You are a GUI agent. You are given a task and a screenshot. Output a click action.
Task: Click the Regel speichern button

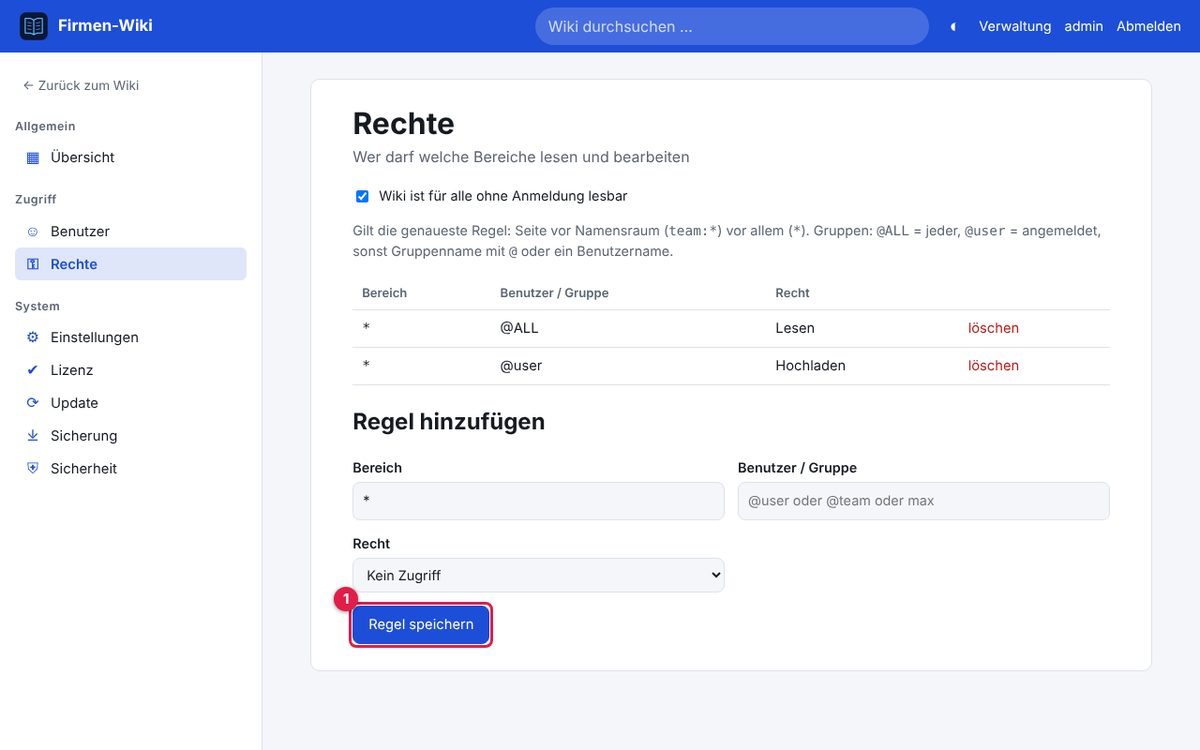tap(421, 625)
